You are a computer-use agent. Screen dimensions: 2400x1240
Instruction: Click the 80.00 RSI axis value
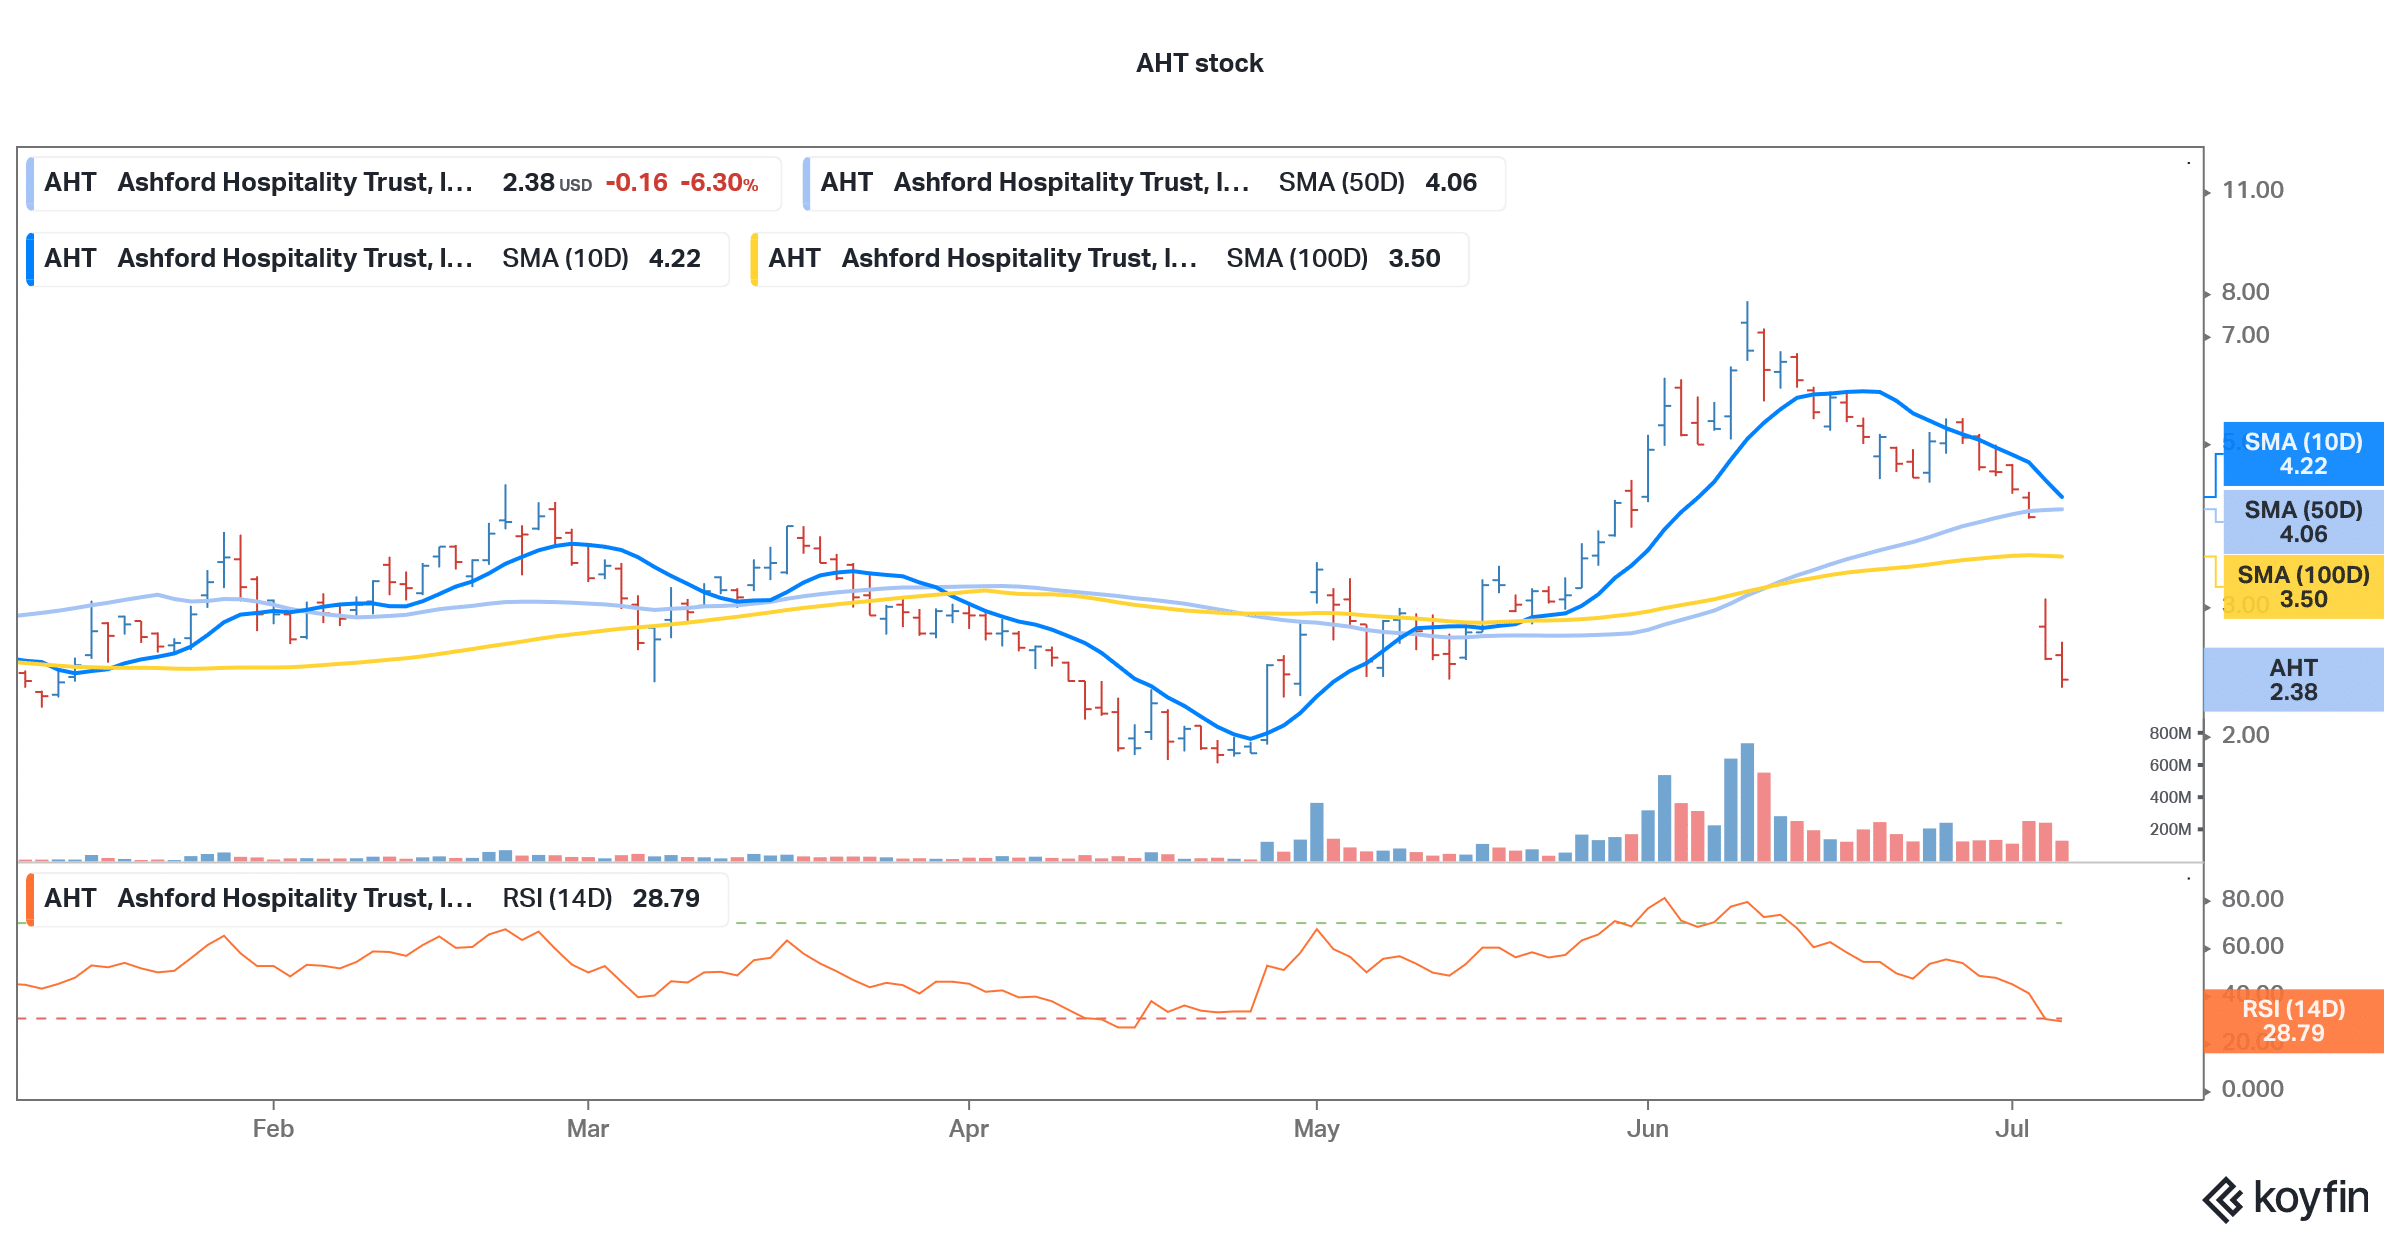pos(2252,899)
